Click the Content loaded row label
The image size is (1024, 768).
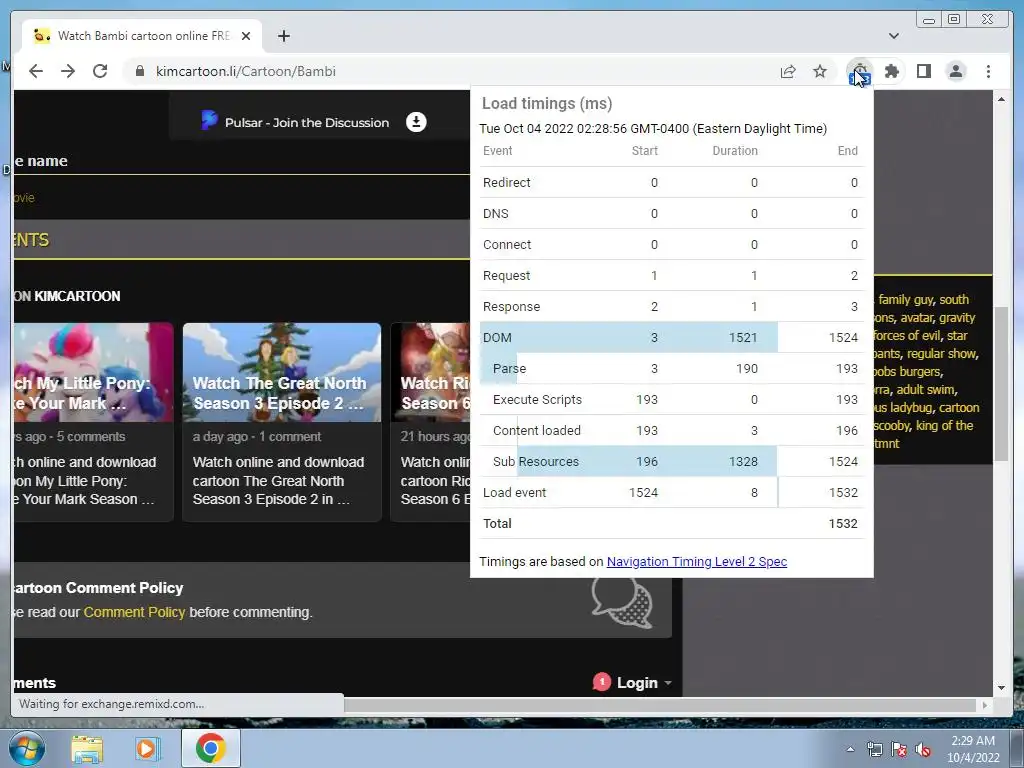point(536,431)
